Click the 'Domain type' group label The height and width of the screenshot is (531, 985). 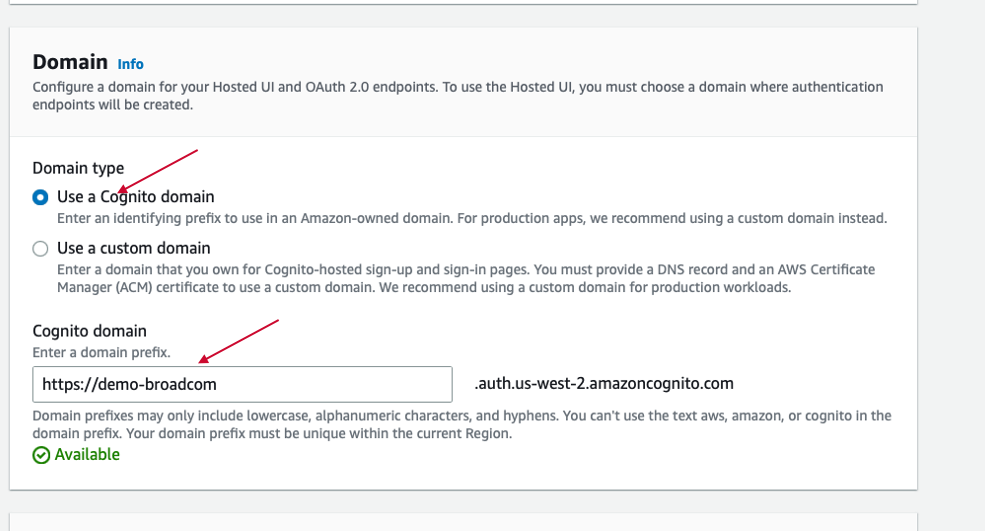click(78, 168)
